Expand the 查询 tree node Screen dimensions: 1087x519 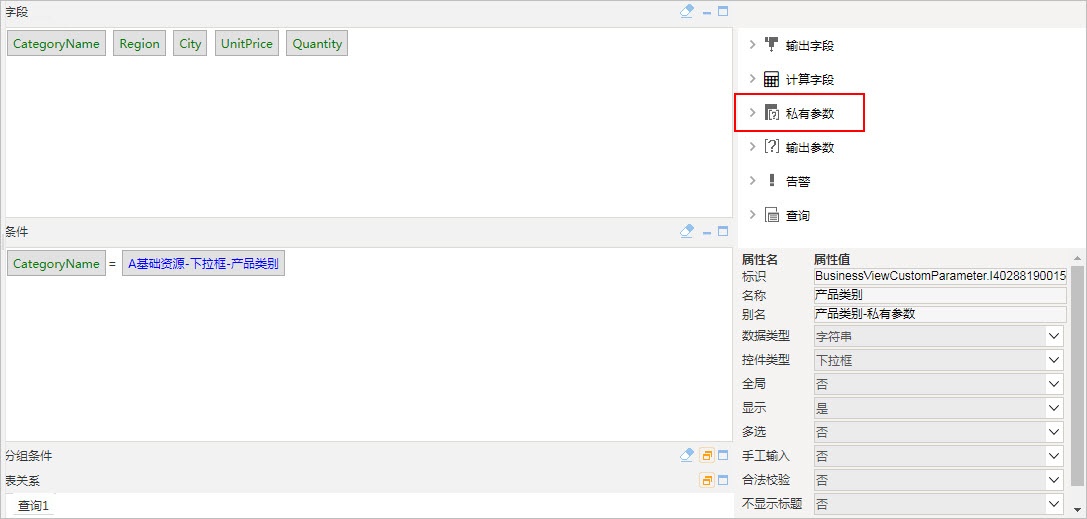click(x=752, y=215)
